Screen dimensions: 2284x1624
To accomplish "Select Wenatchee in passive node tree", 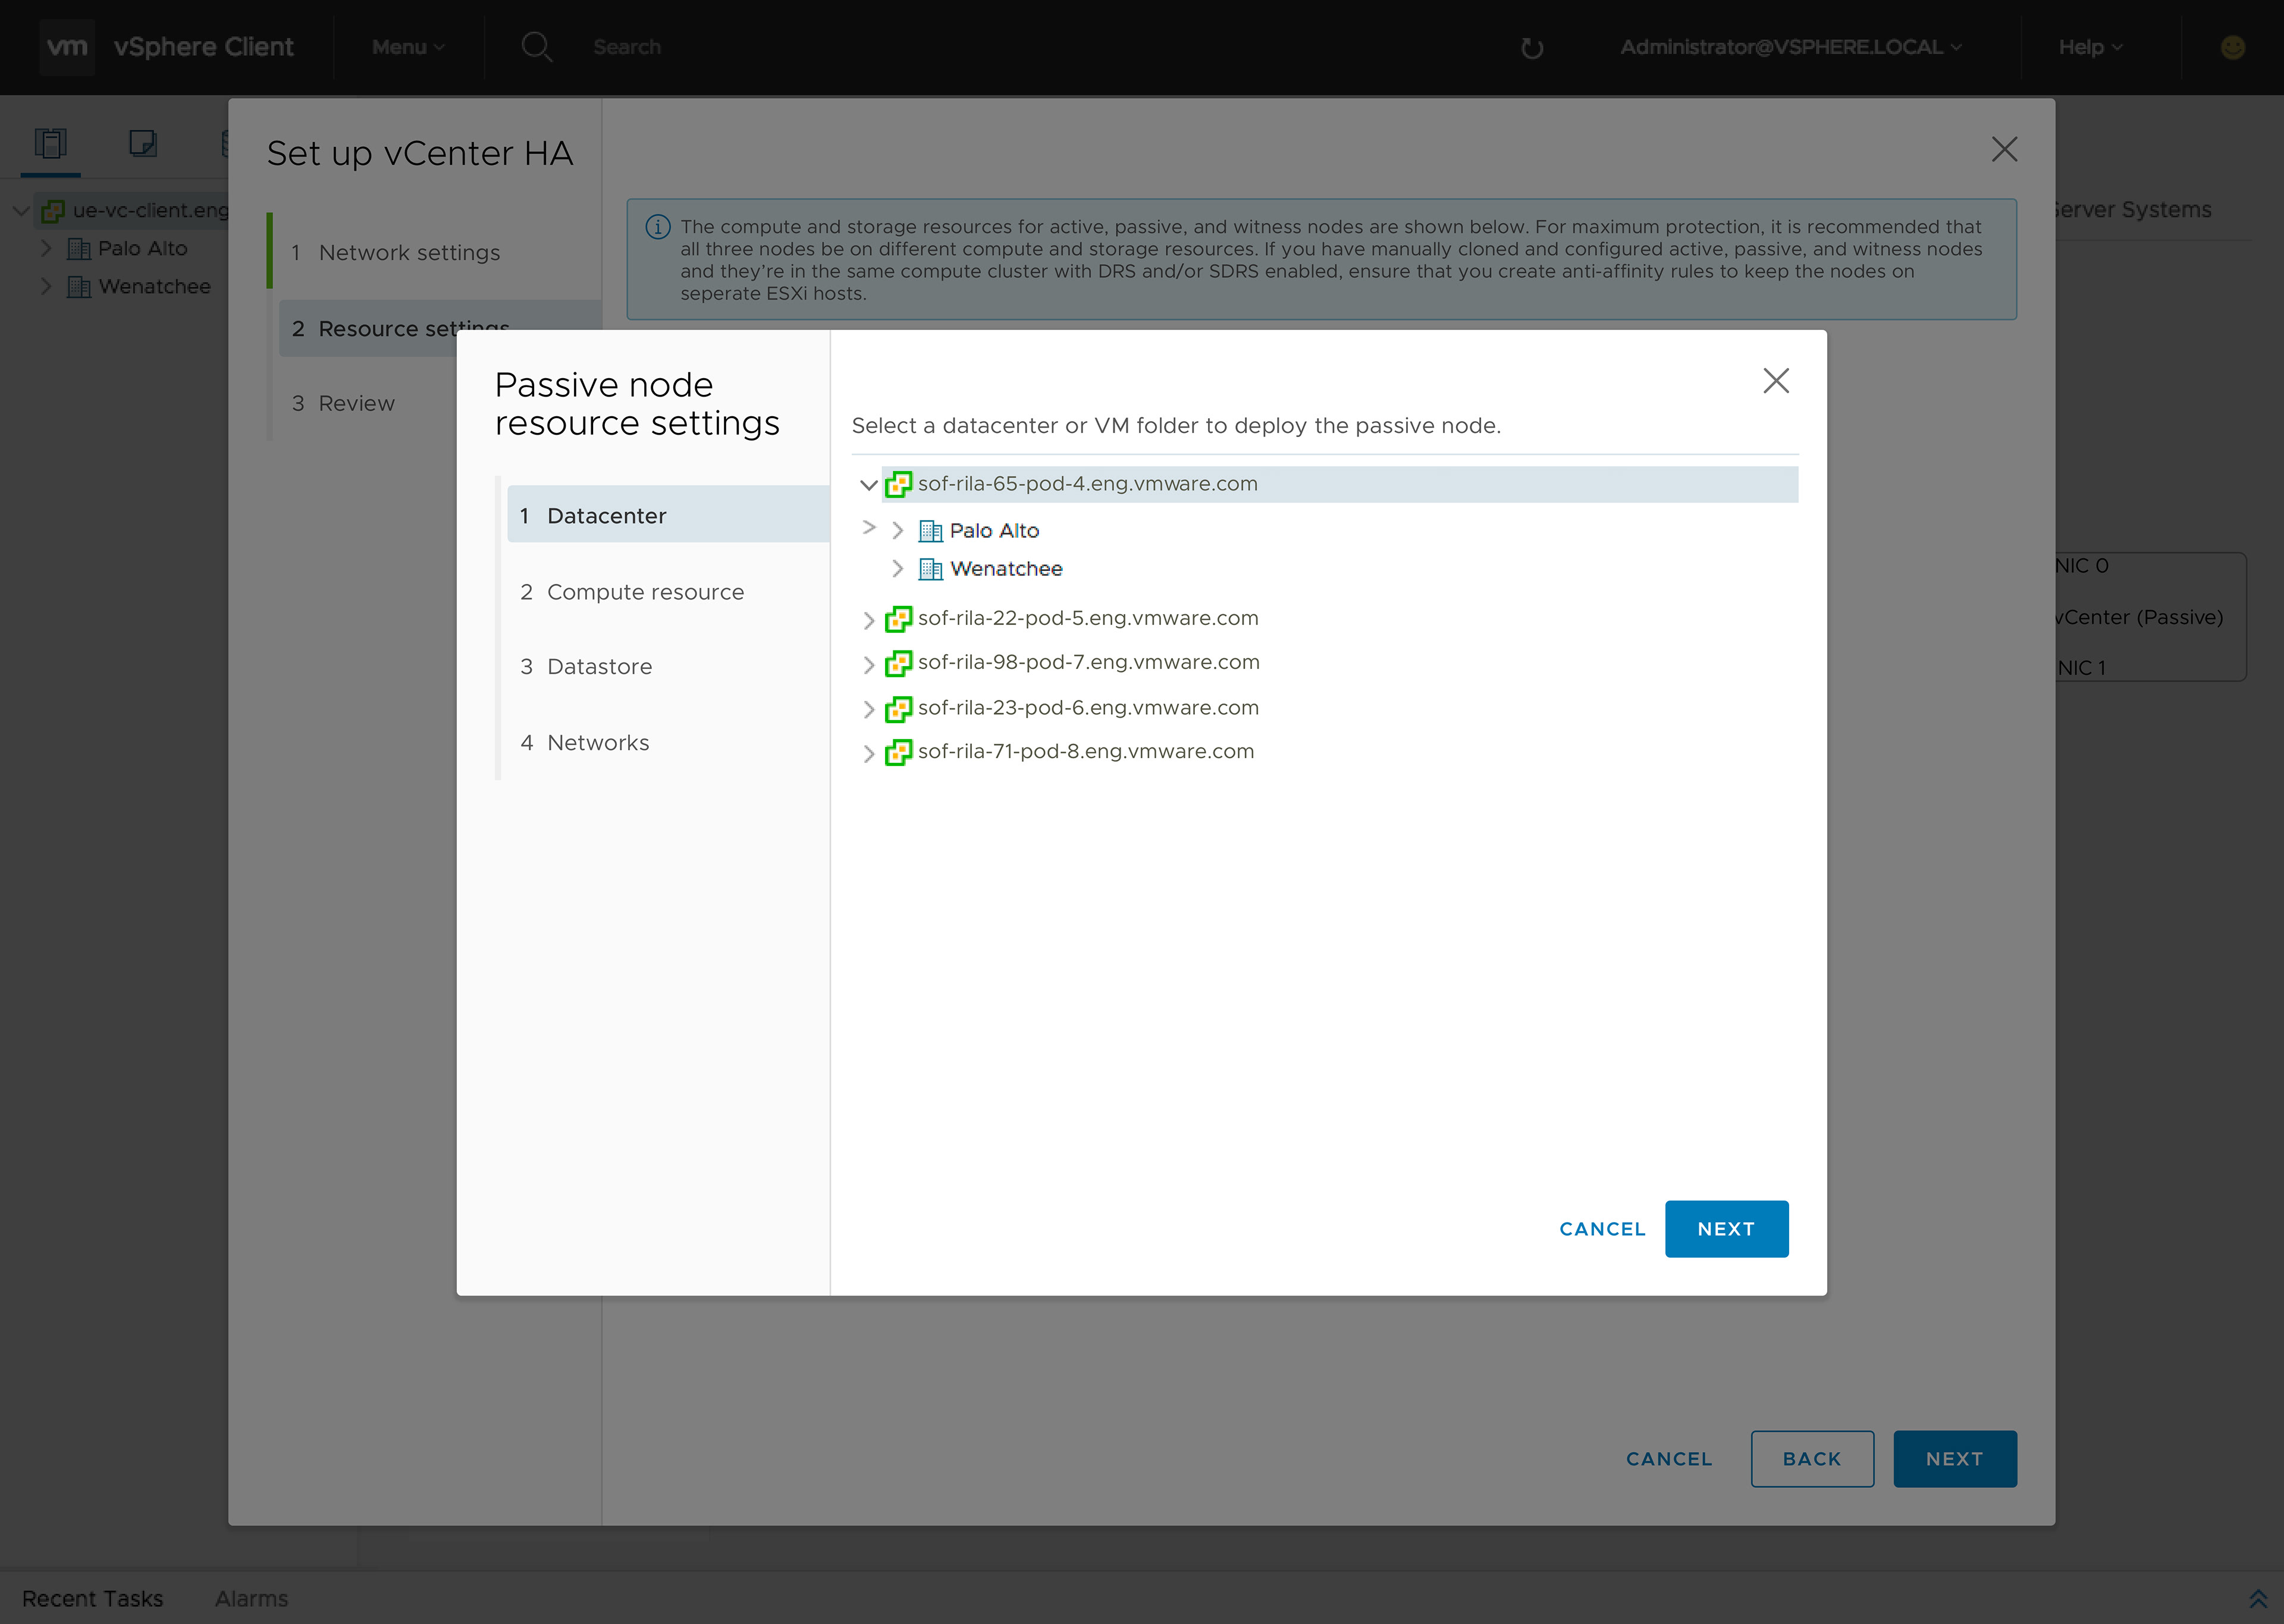I will click(1006, 569).
